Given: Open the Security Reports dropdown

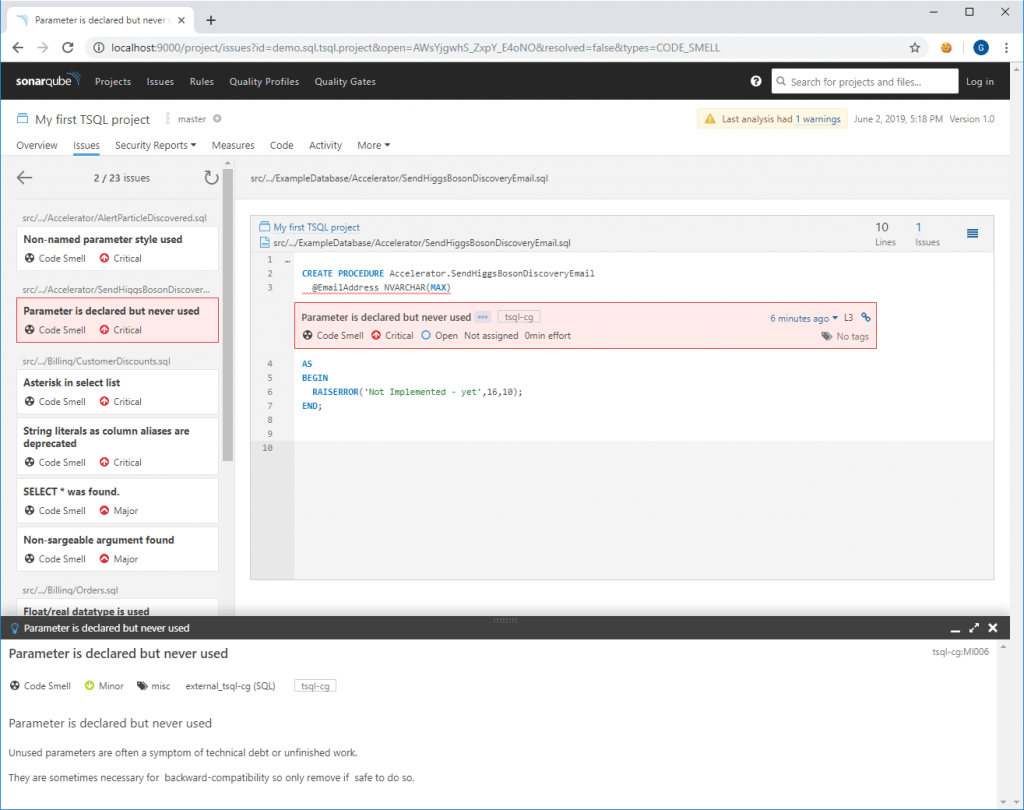Looking at the screenshot, I should click(155, 145).
